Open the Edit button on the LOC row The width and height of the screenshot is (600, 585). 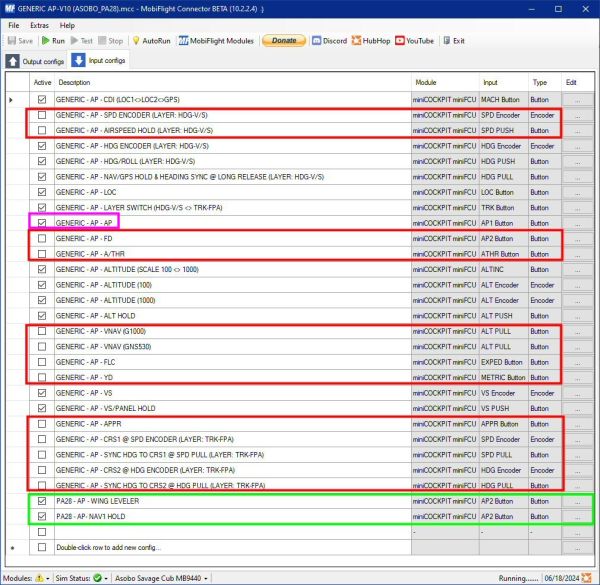(578, 192)
